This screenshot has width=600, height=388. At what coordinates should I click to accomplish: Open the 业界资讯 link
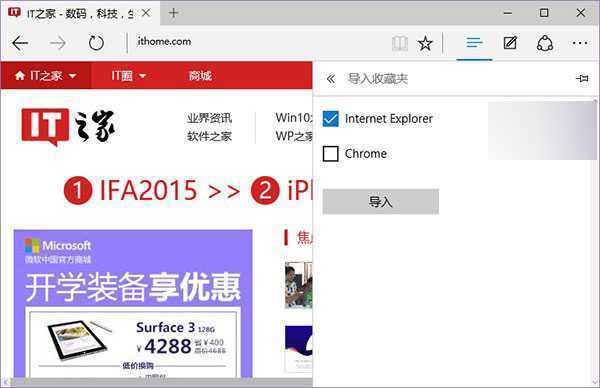pos(209,118)
